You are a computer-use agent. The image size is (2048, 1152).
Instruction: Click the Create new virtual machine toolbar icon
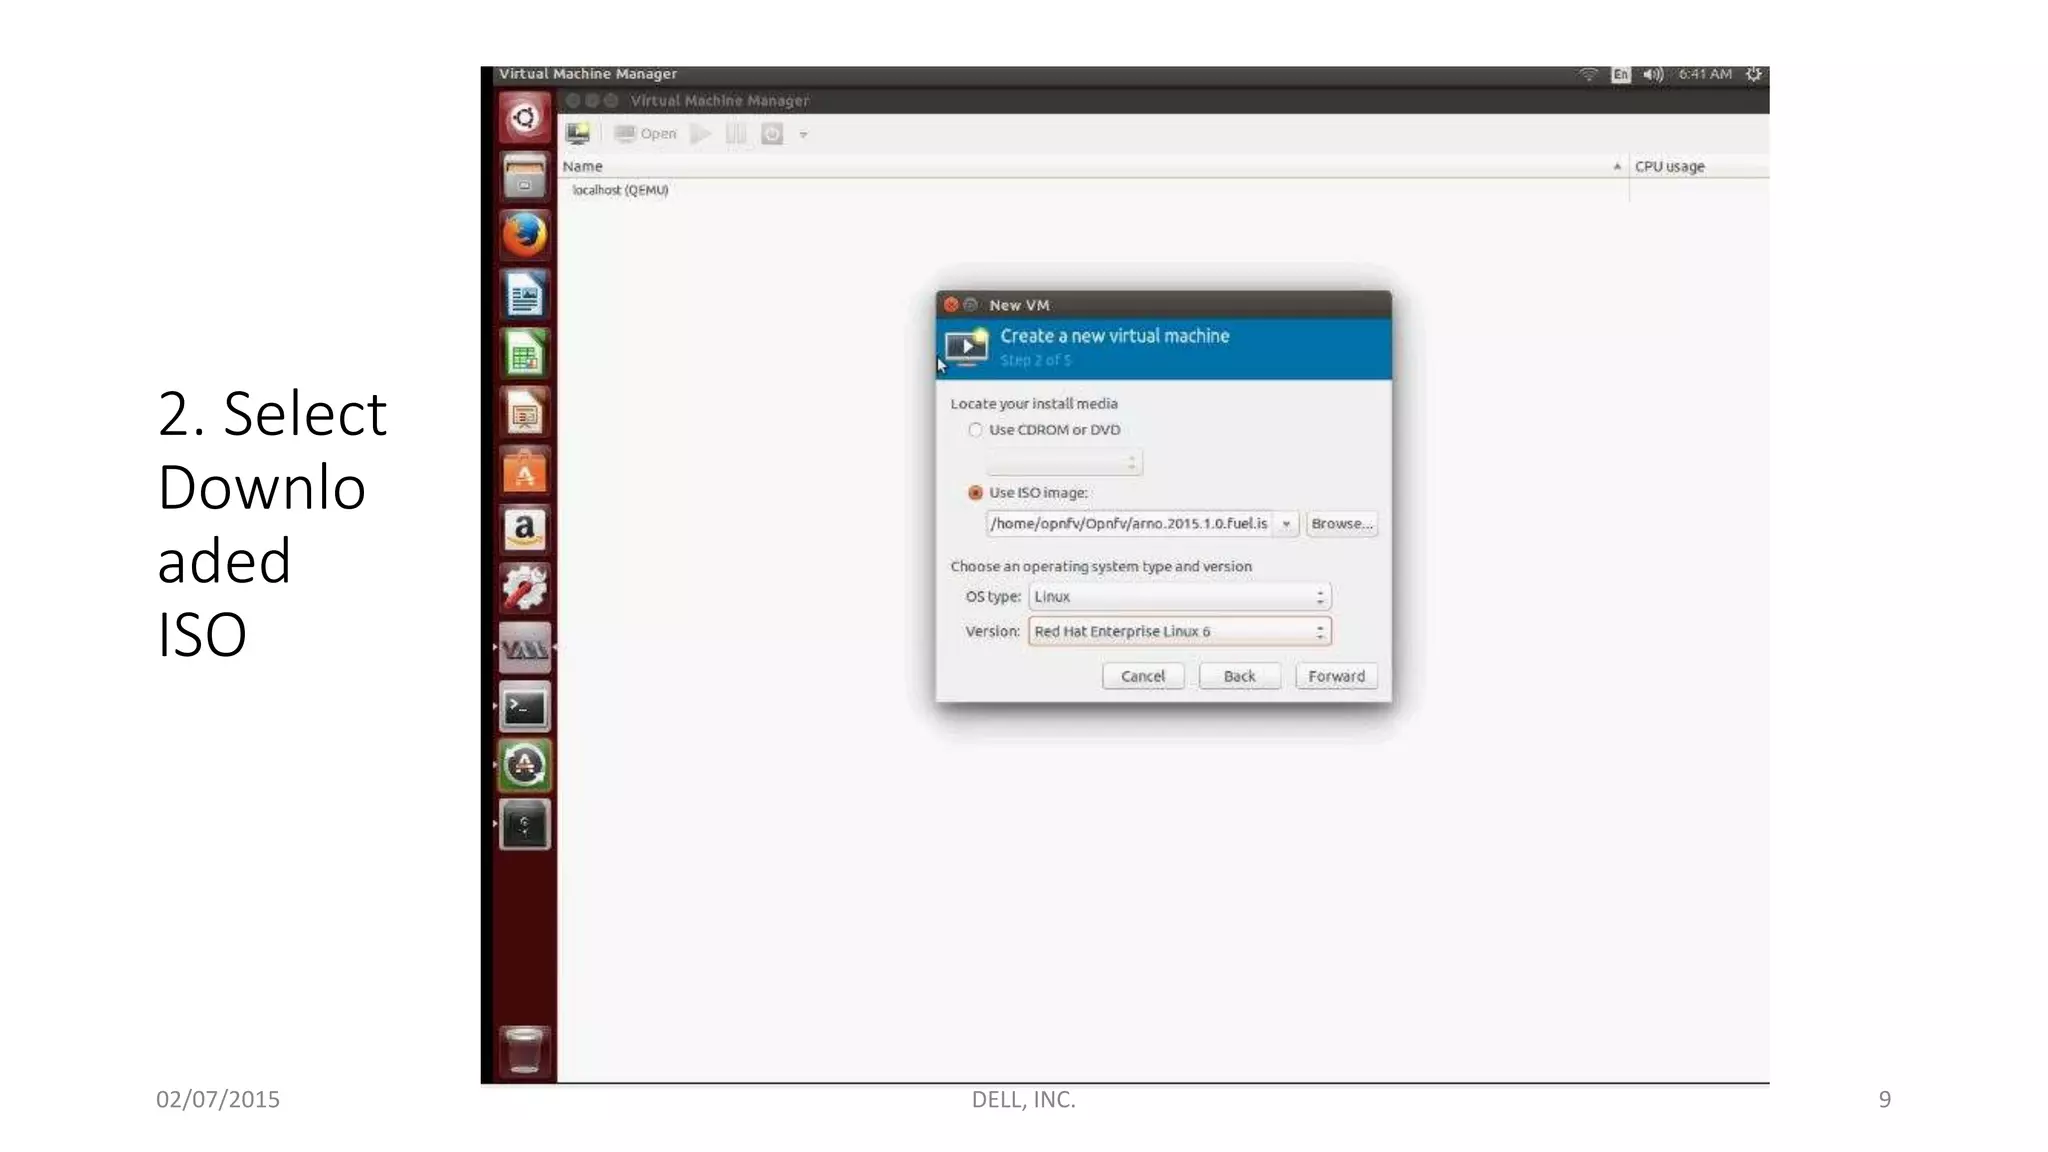point(578,134)
